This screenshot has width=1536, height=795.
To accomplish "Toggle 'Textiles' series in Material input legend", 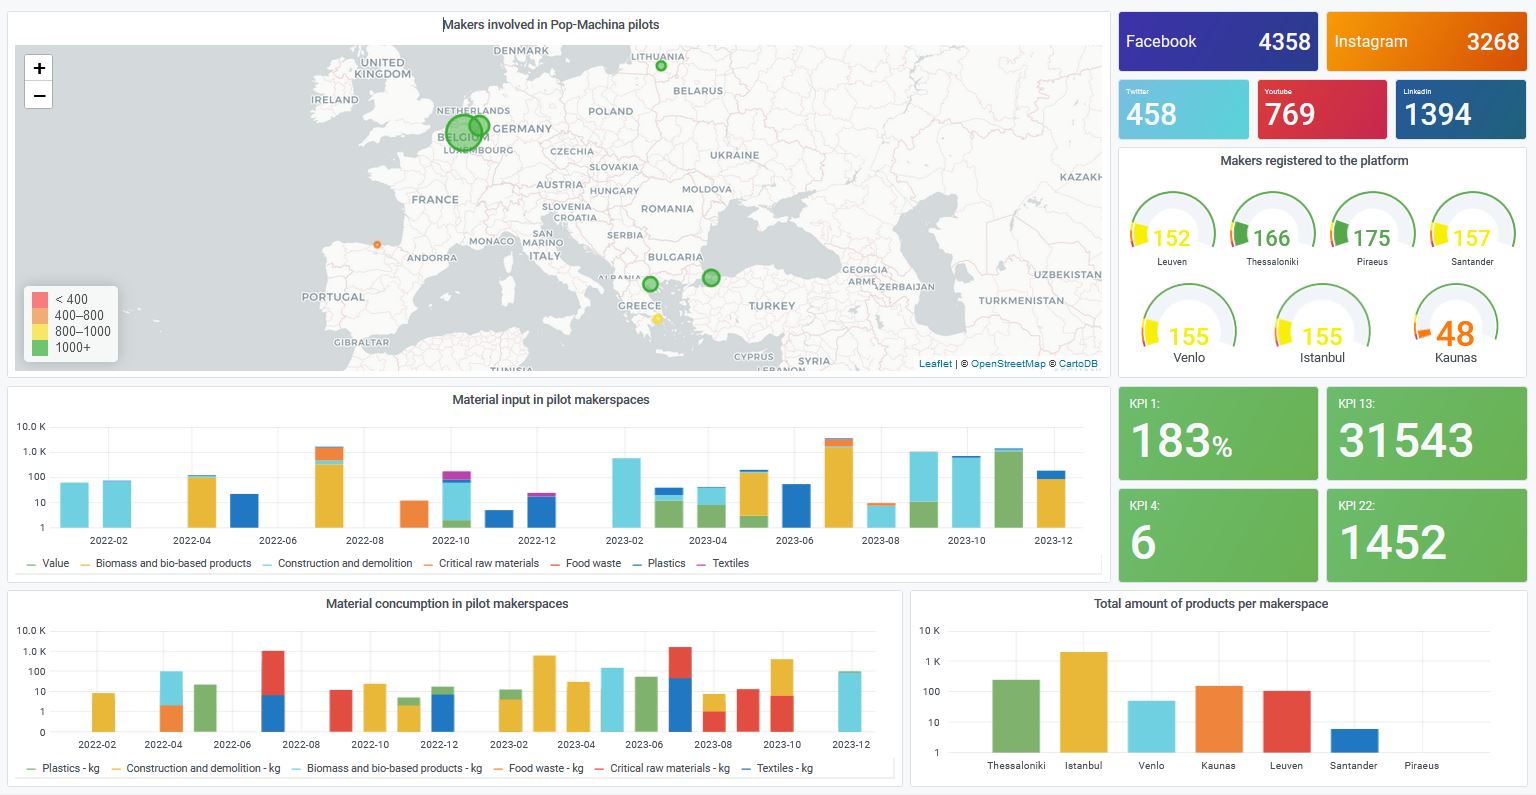I will [x=723, y=564].
